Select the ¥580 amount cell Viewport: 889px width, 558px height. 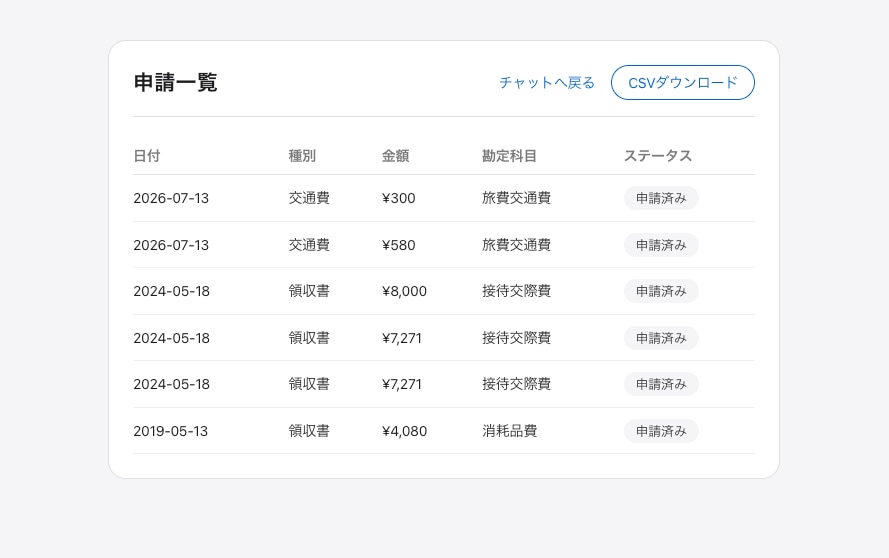(399, 245)
